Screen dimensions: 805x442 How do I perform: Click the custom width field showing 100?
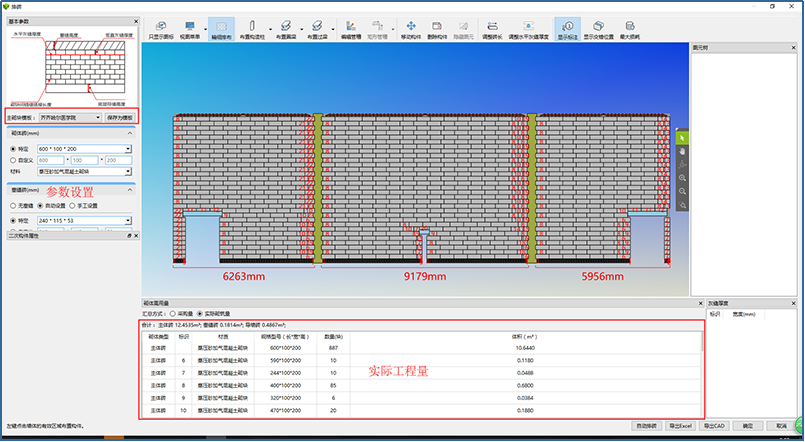click(84, 160)
